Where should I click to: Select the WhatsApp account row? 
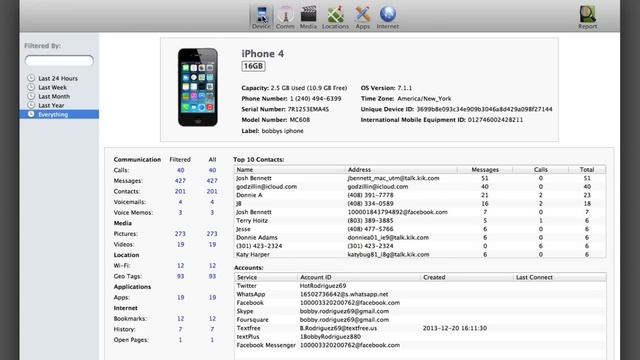coord(420,294)
